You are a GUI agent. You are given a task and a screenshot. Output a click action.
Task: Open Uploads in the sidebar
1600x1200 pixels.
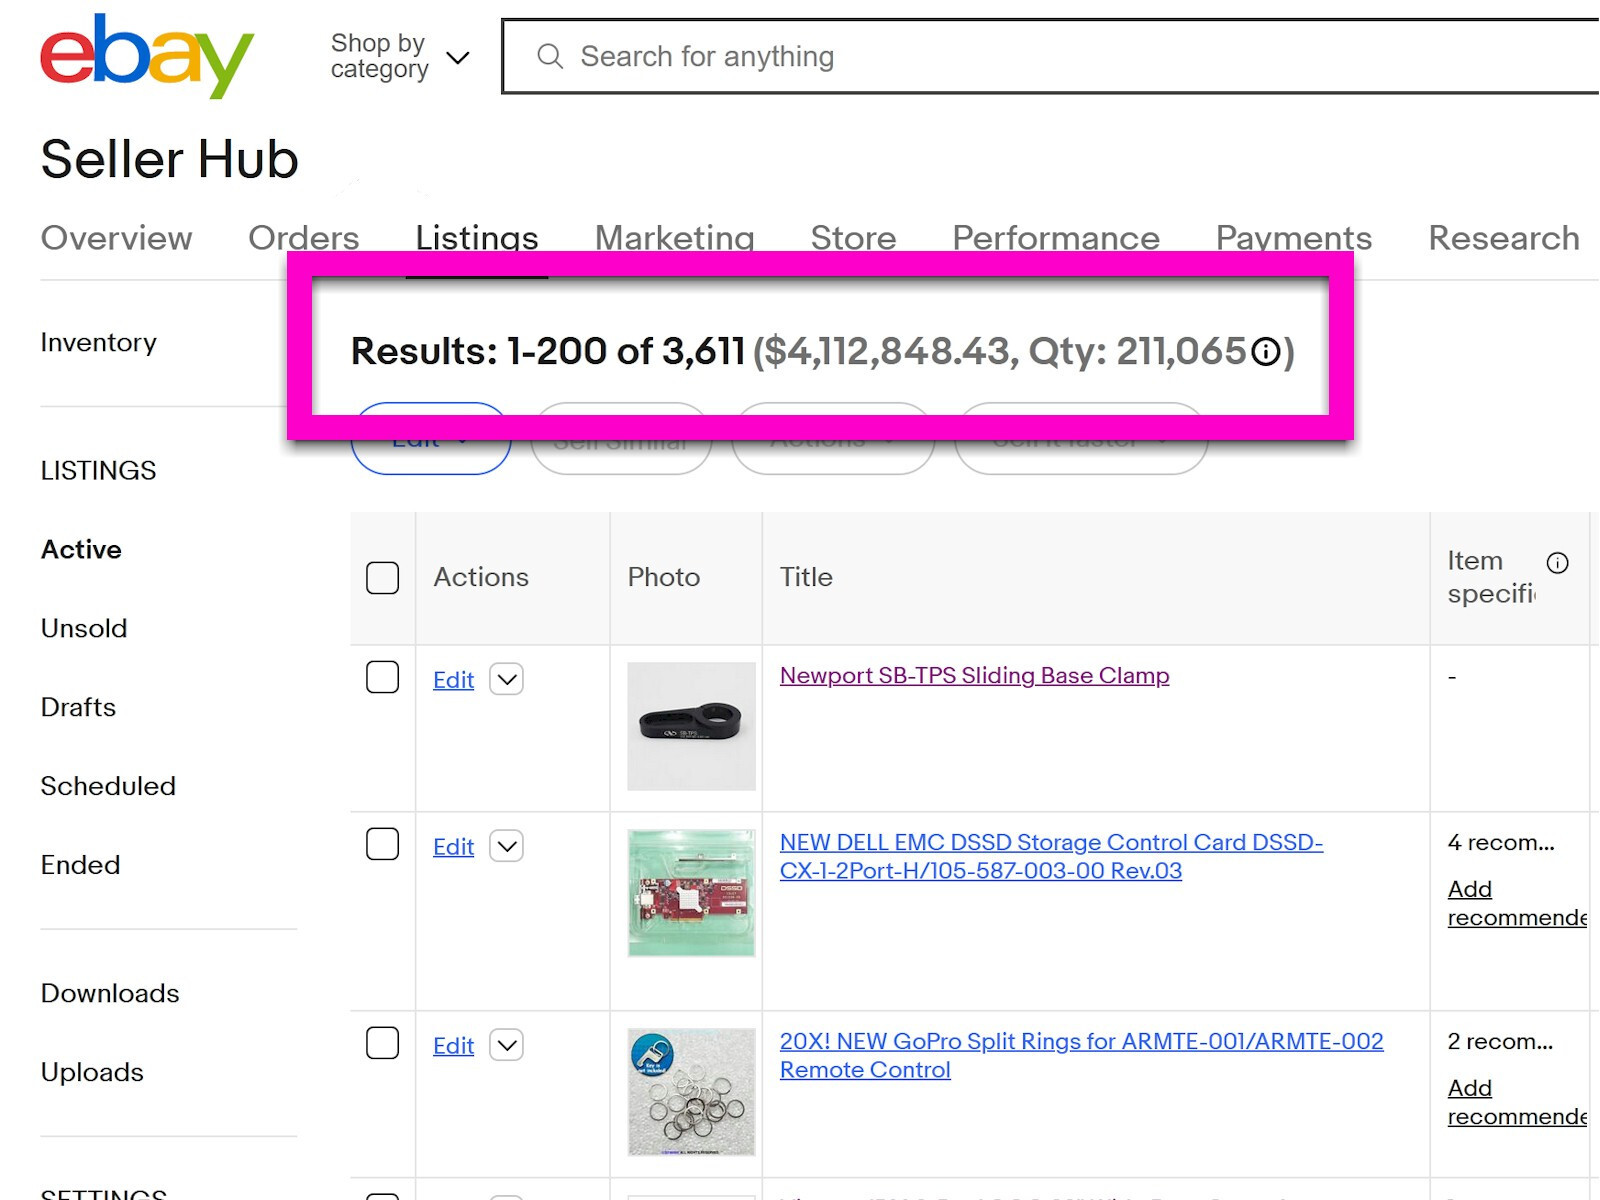(x=92, y=1073)
